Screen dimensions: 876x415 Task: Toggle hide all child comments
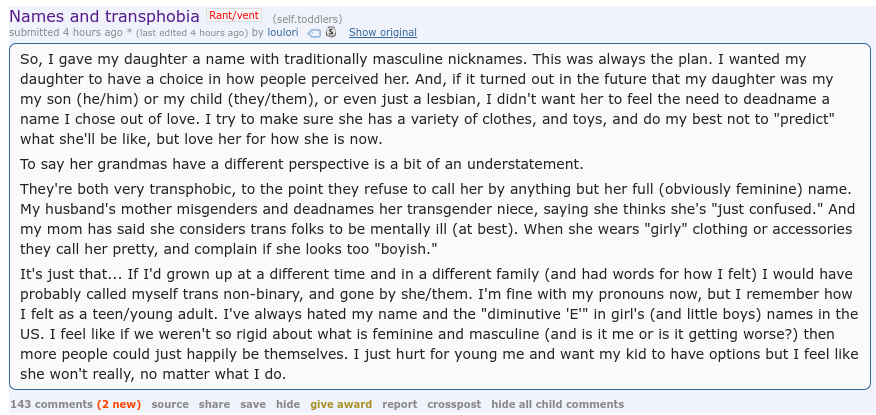(558, 404)
